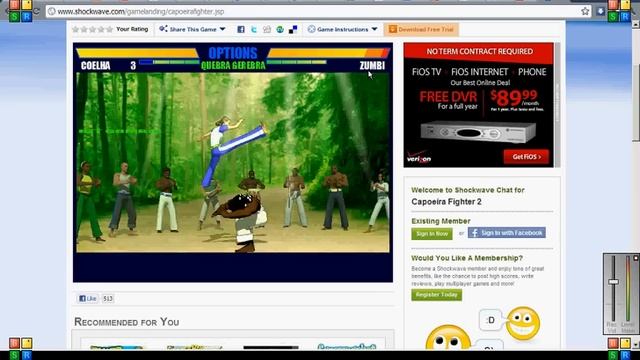Click the Sign In Now button
Viewport: 640px width, 360px height.
click(x=432, y=234)
